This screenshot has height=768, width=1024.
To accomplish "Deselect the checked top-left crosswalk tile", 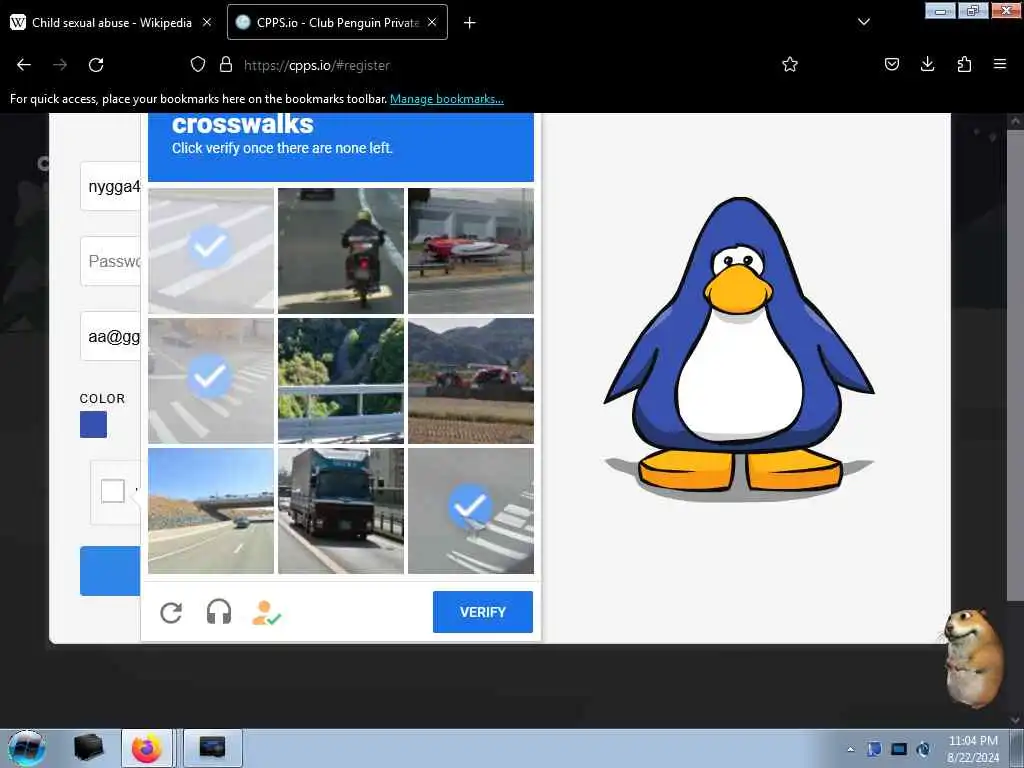I will click(211, 251).
